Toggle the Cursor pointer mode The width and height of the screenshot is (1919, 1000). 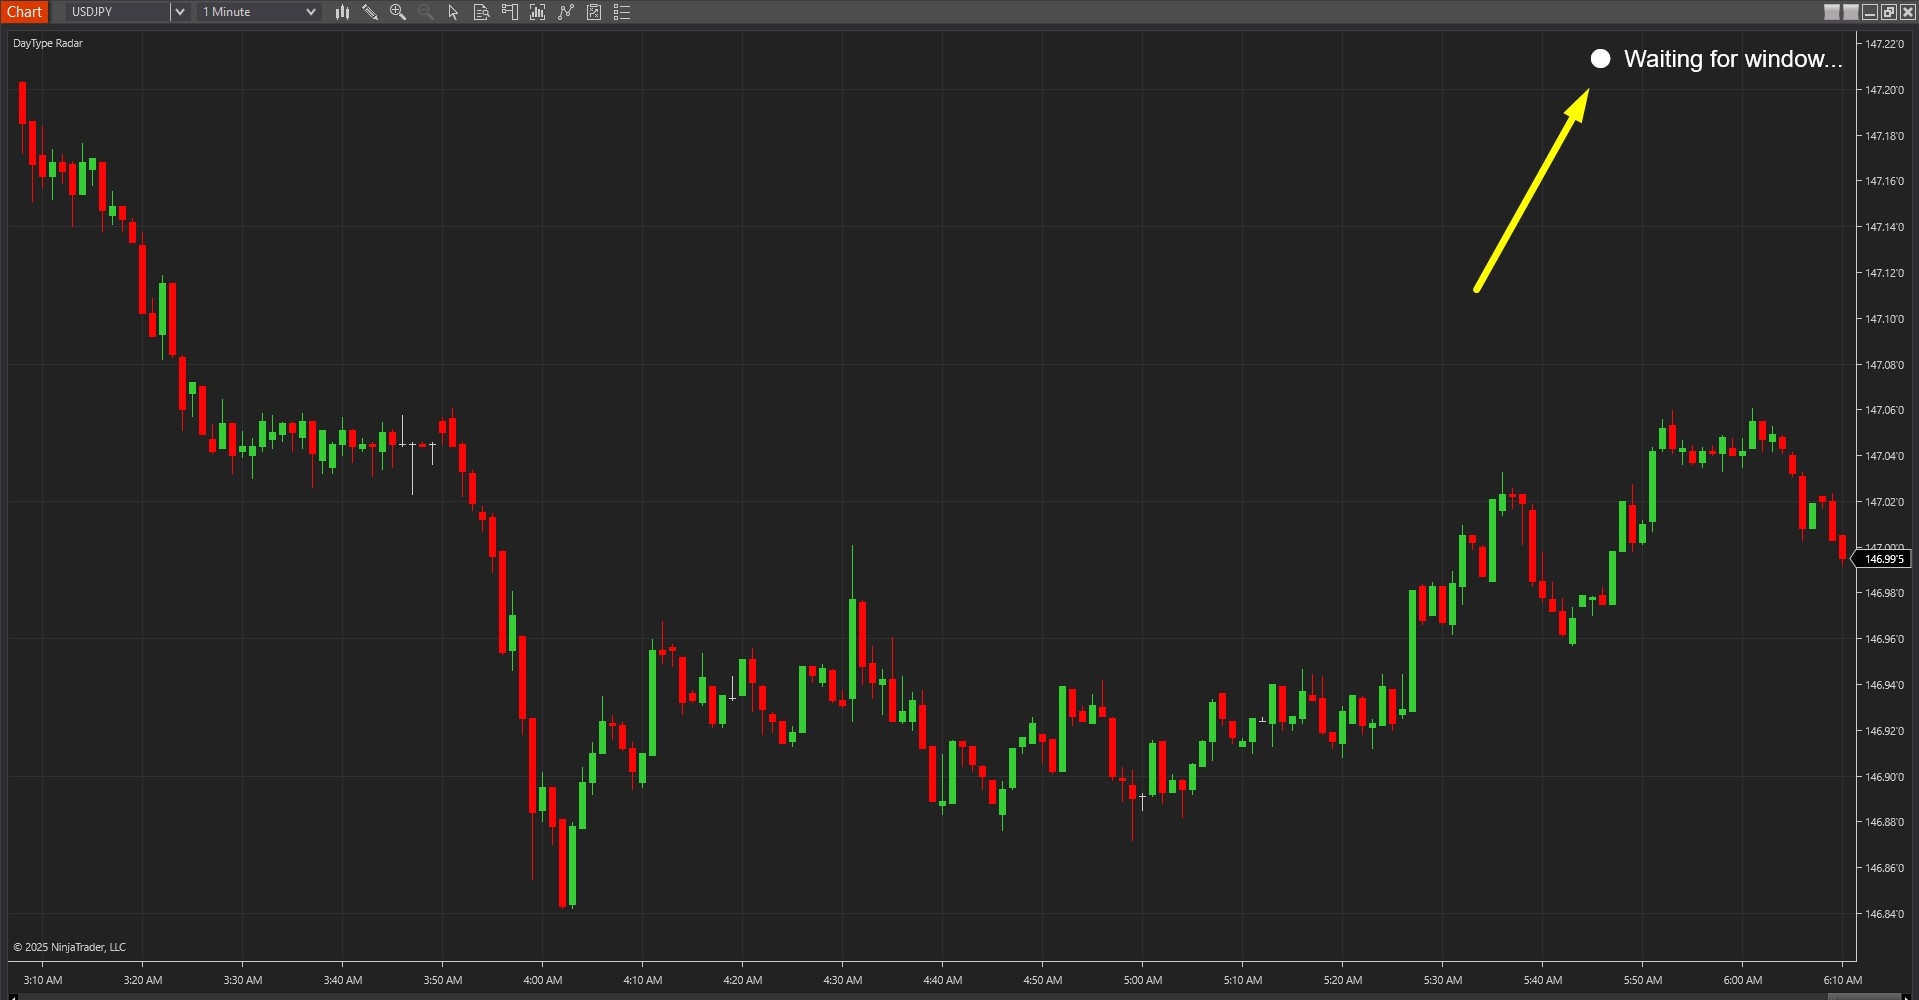pyautogui.click(x=452, y=12)
